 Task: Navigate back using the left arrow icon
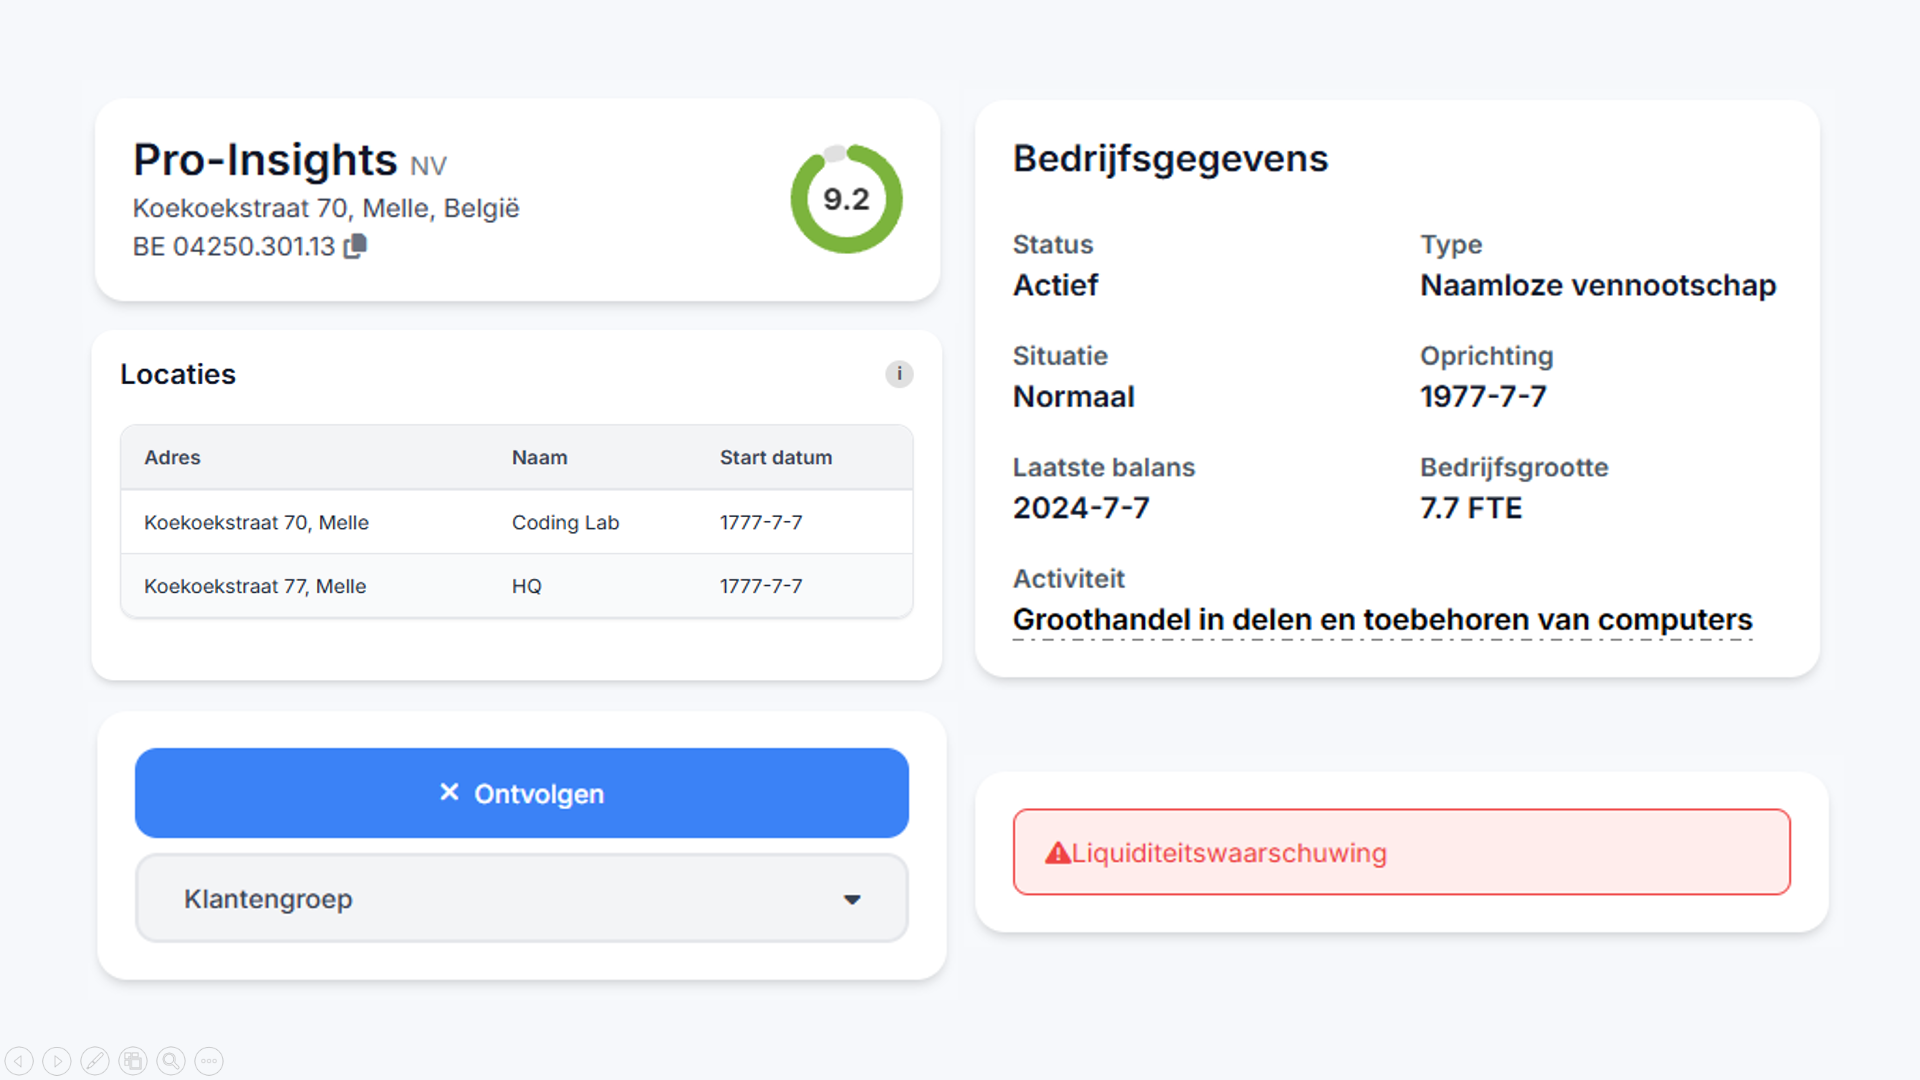pos(19,1060)
